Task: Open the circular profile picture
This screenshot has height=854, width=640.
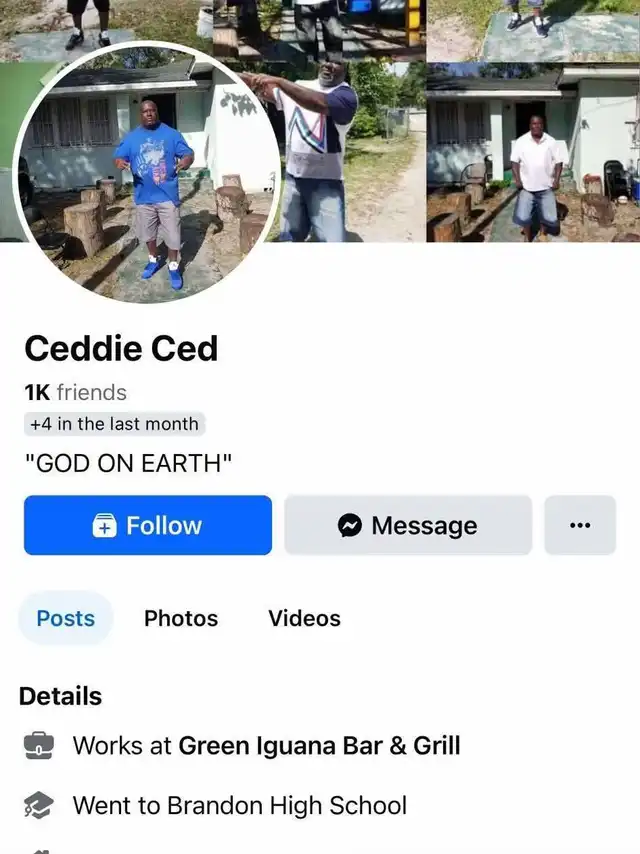Action: 148,173
